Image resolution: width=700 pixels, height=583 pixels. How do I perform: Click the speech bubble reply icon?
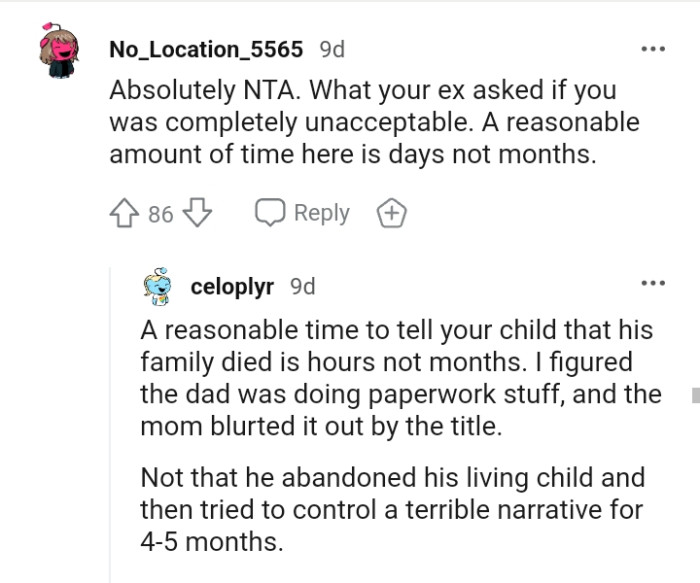pyautogui.click(x=270, y=213)
